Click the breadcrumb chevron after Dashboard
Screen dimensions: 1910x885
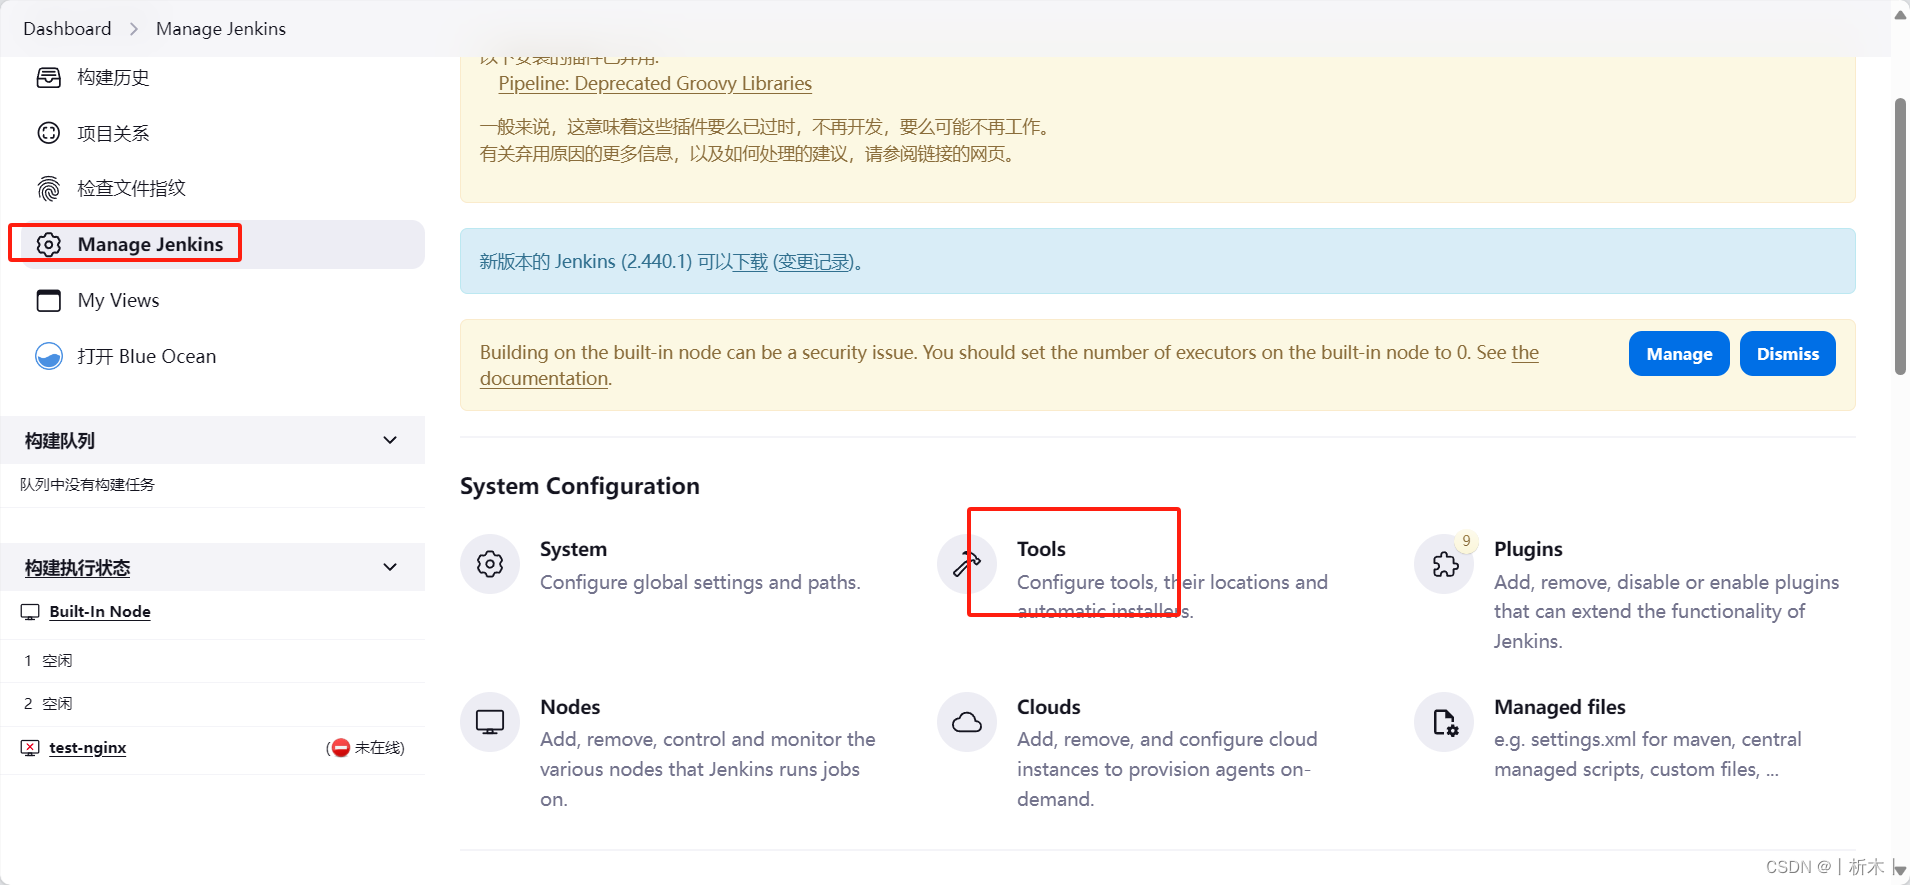coord(134,29)
